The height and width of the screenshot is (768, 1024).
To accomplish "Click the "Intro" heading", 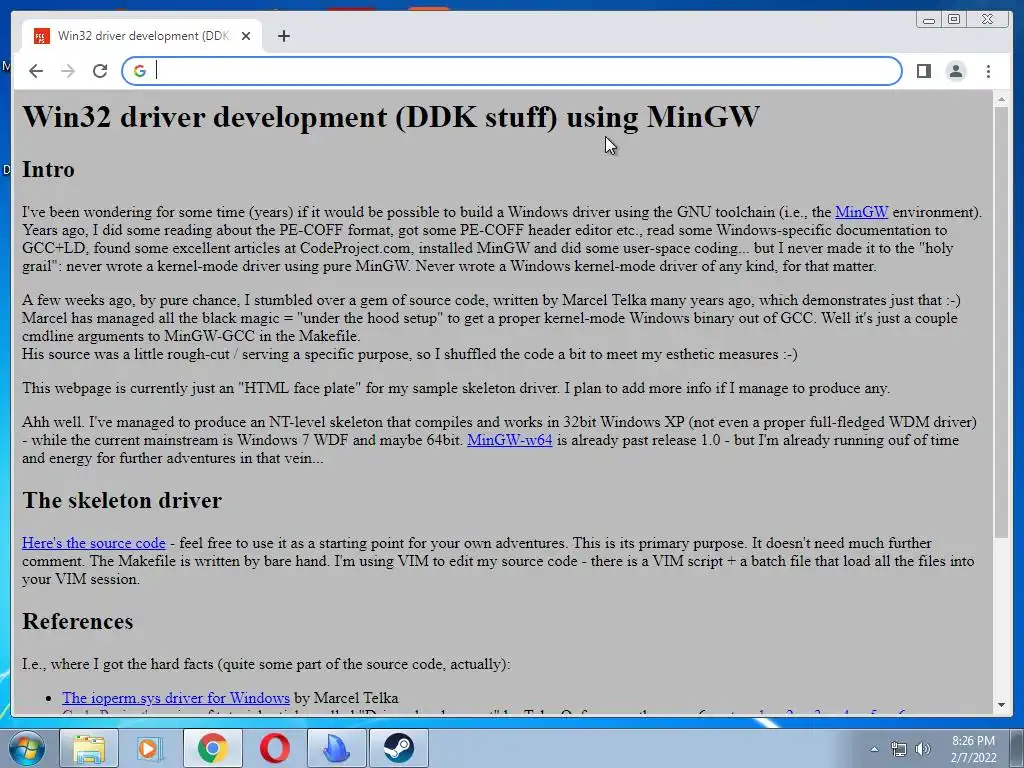I will (x=48, y=170).
